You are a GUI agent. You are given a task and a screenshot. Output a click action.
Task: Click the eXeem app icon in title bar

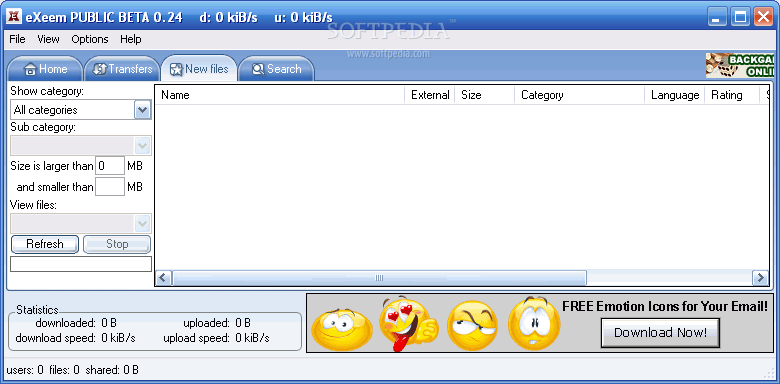14,17
